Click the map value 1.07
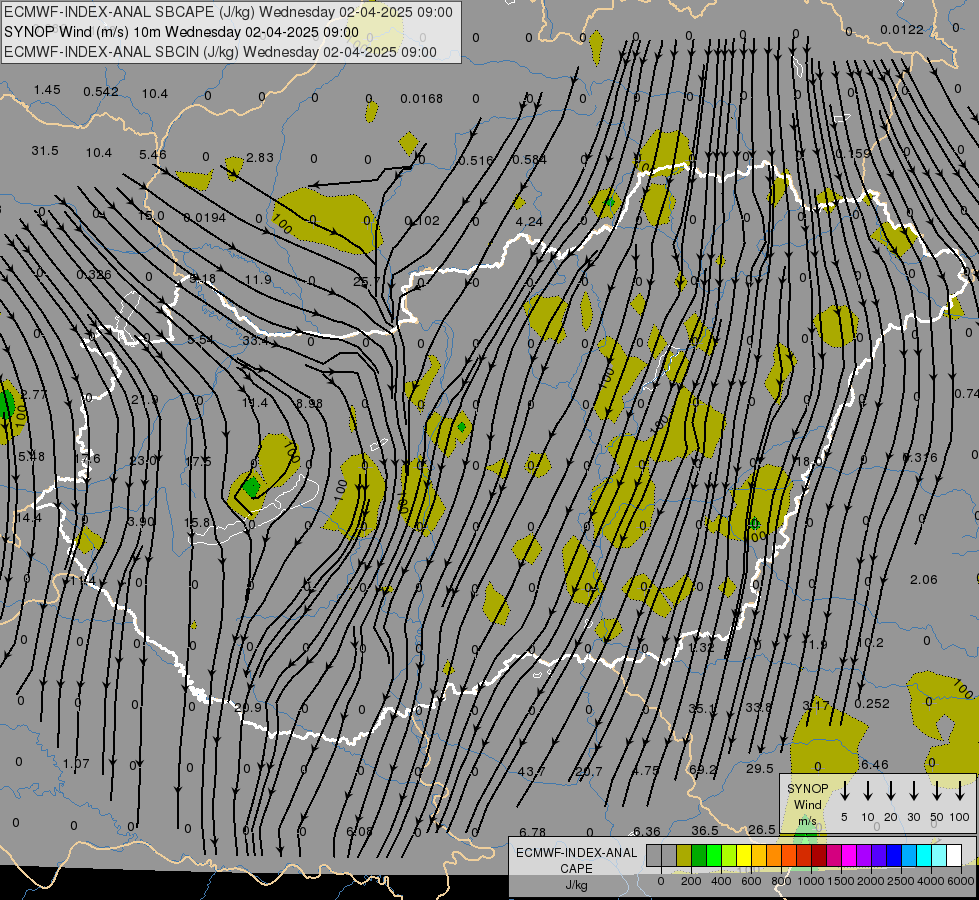Screen dimensions: 979x900 tap(76, 764)
